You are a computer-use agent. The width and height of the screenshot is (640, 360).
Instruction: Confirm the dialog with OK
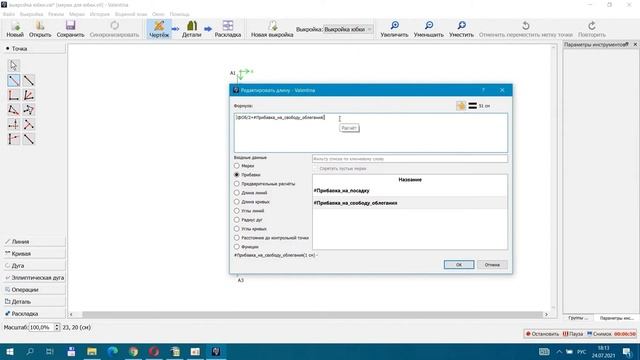click(459, 264)
